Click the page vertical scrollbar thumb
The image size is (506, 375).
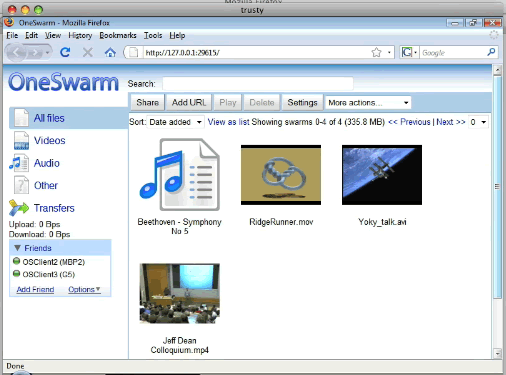[x=497, y=187]
